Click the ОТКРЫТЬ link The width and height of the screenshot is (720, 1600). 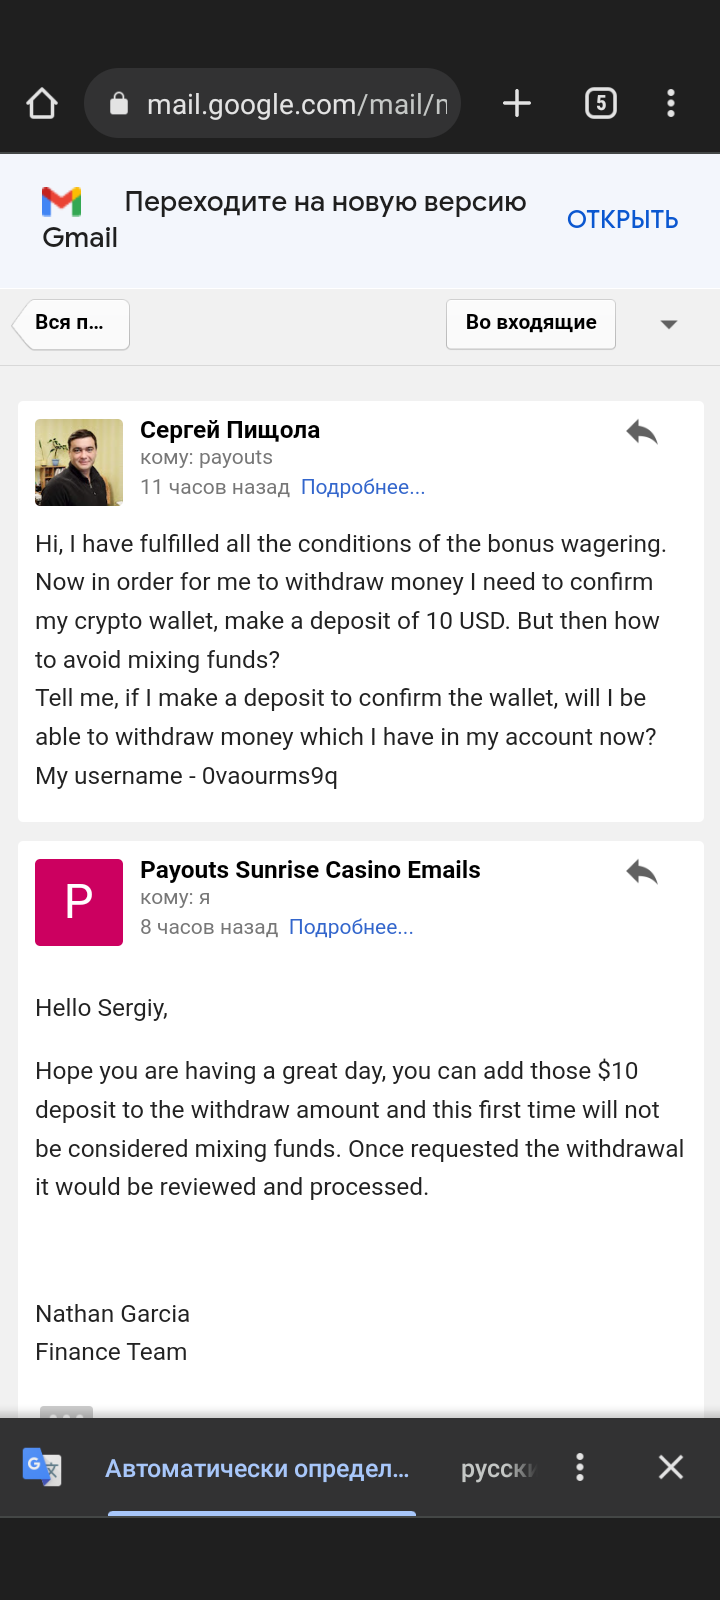[x=622, y=220]
